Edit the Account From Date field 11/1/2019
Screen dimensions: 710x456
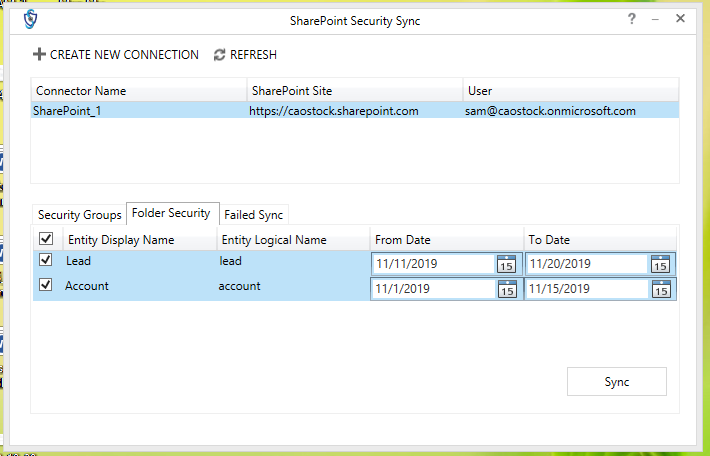(x=433, y=288)
